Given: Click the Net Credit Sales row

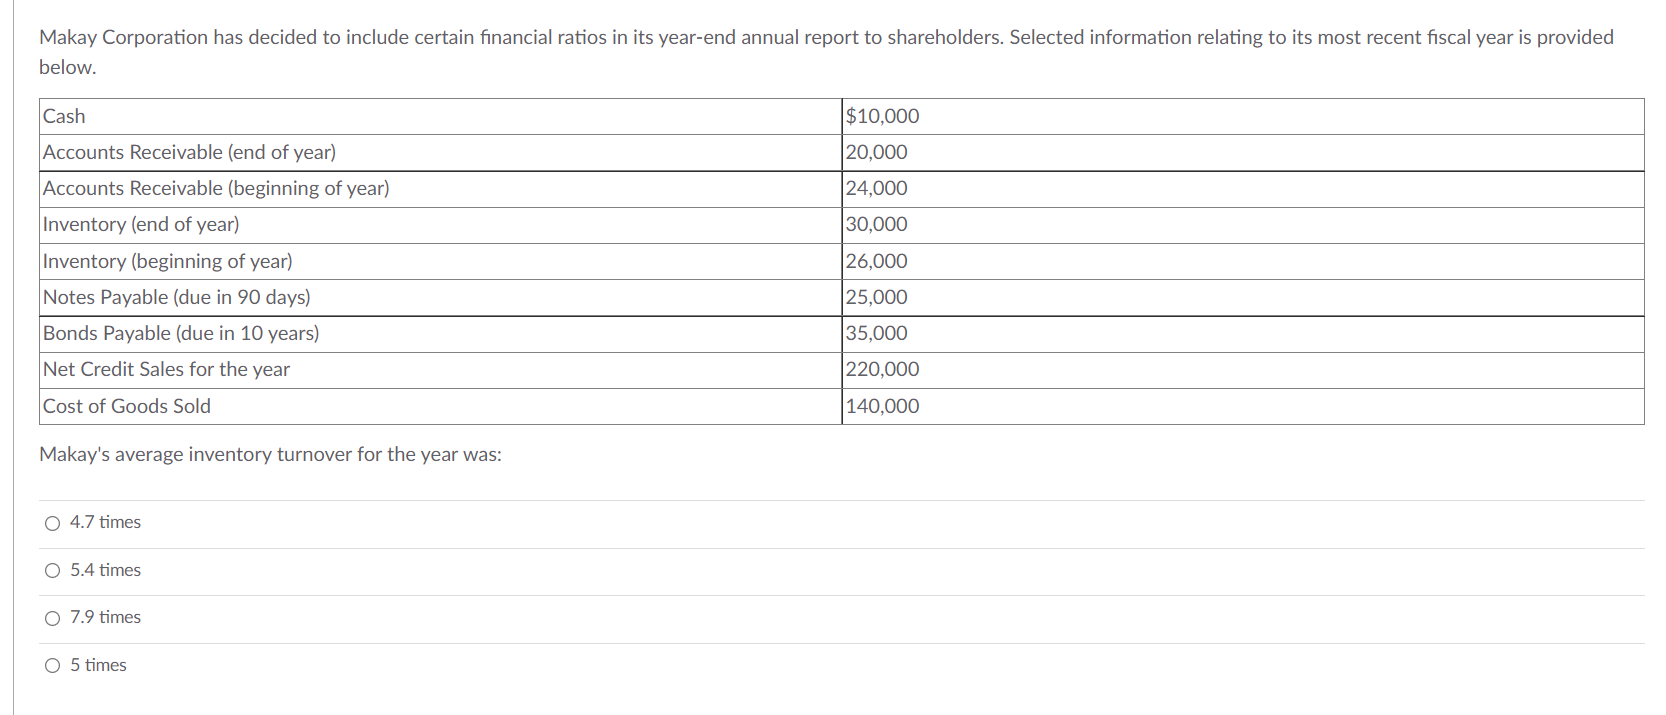Looking at the screenshot, I should pos(165,369).
